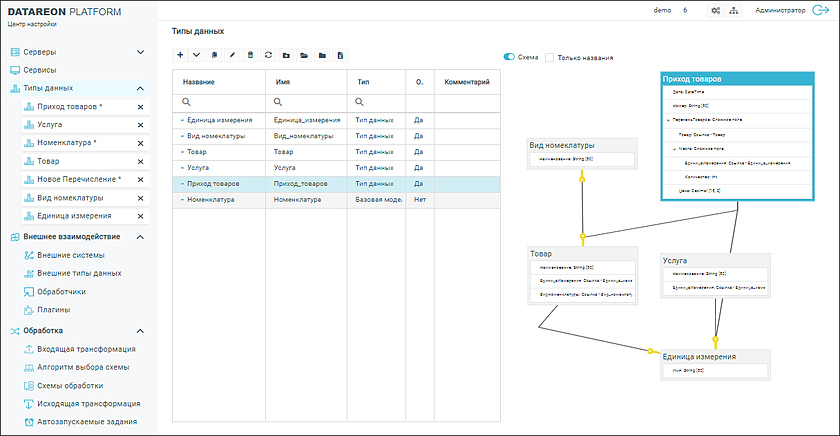Click the pencil edit icon in toolbar
Viewport: 840px width, 436px height.
pos(233,55)
